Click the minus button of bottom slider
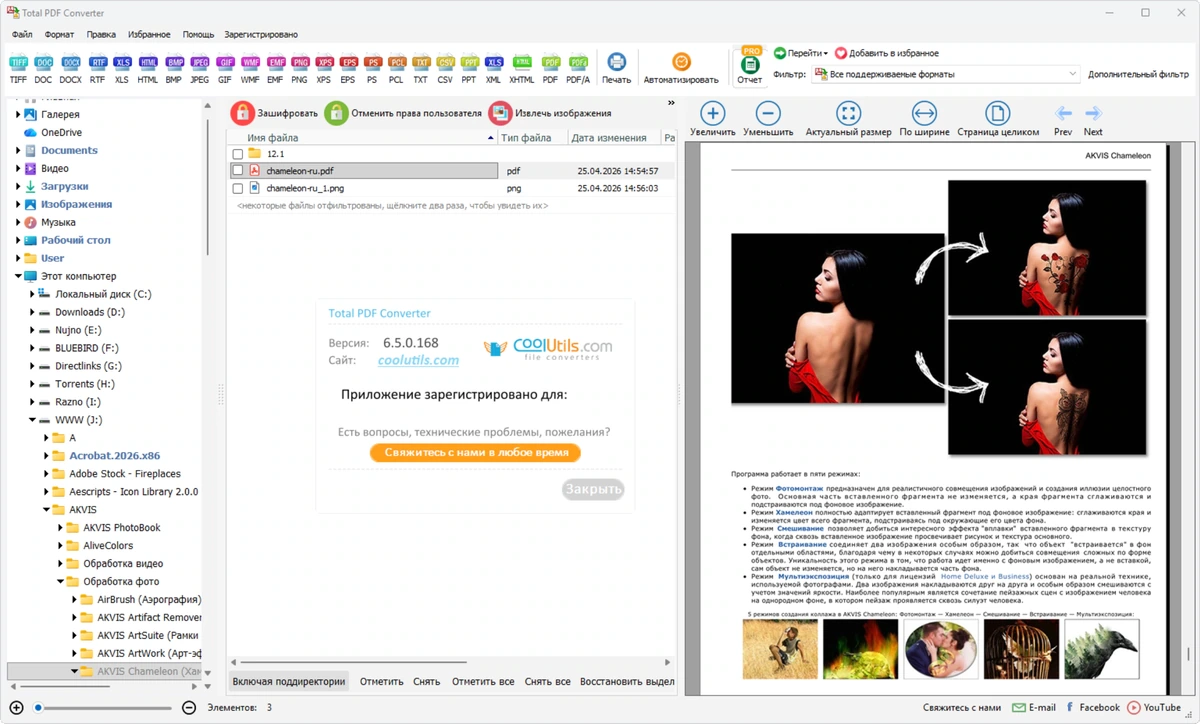 189,708
